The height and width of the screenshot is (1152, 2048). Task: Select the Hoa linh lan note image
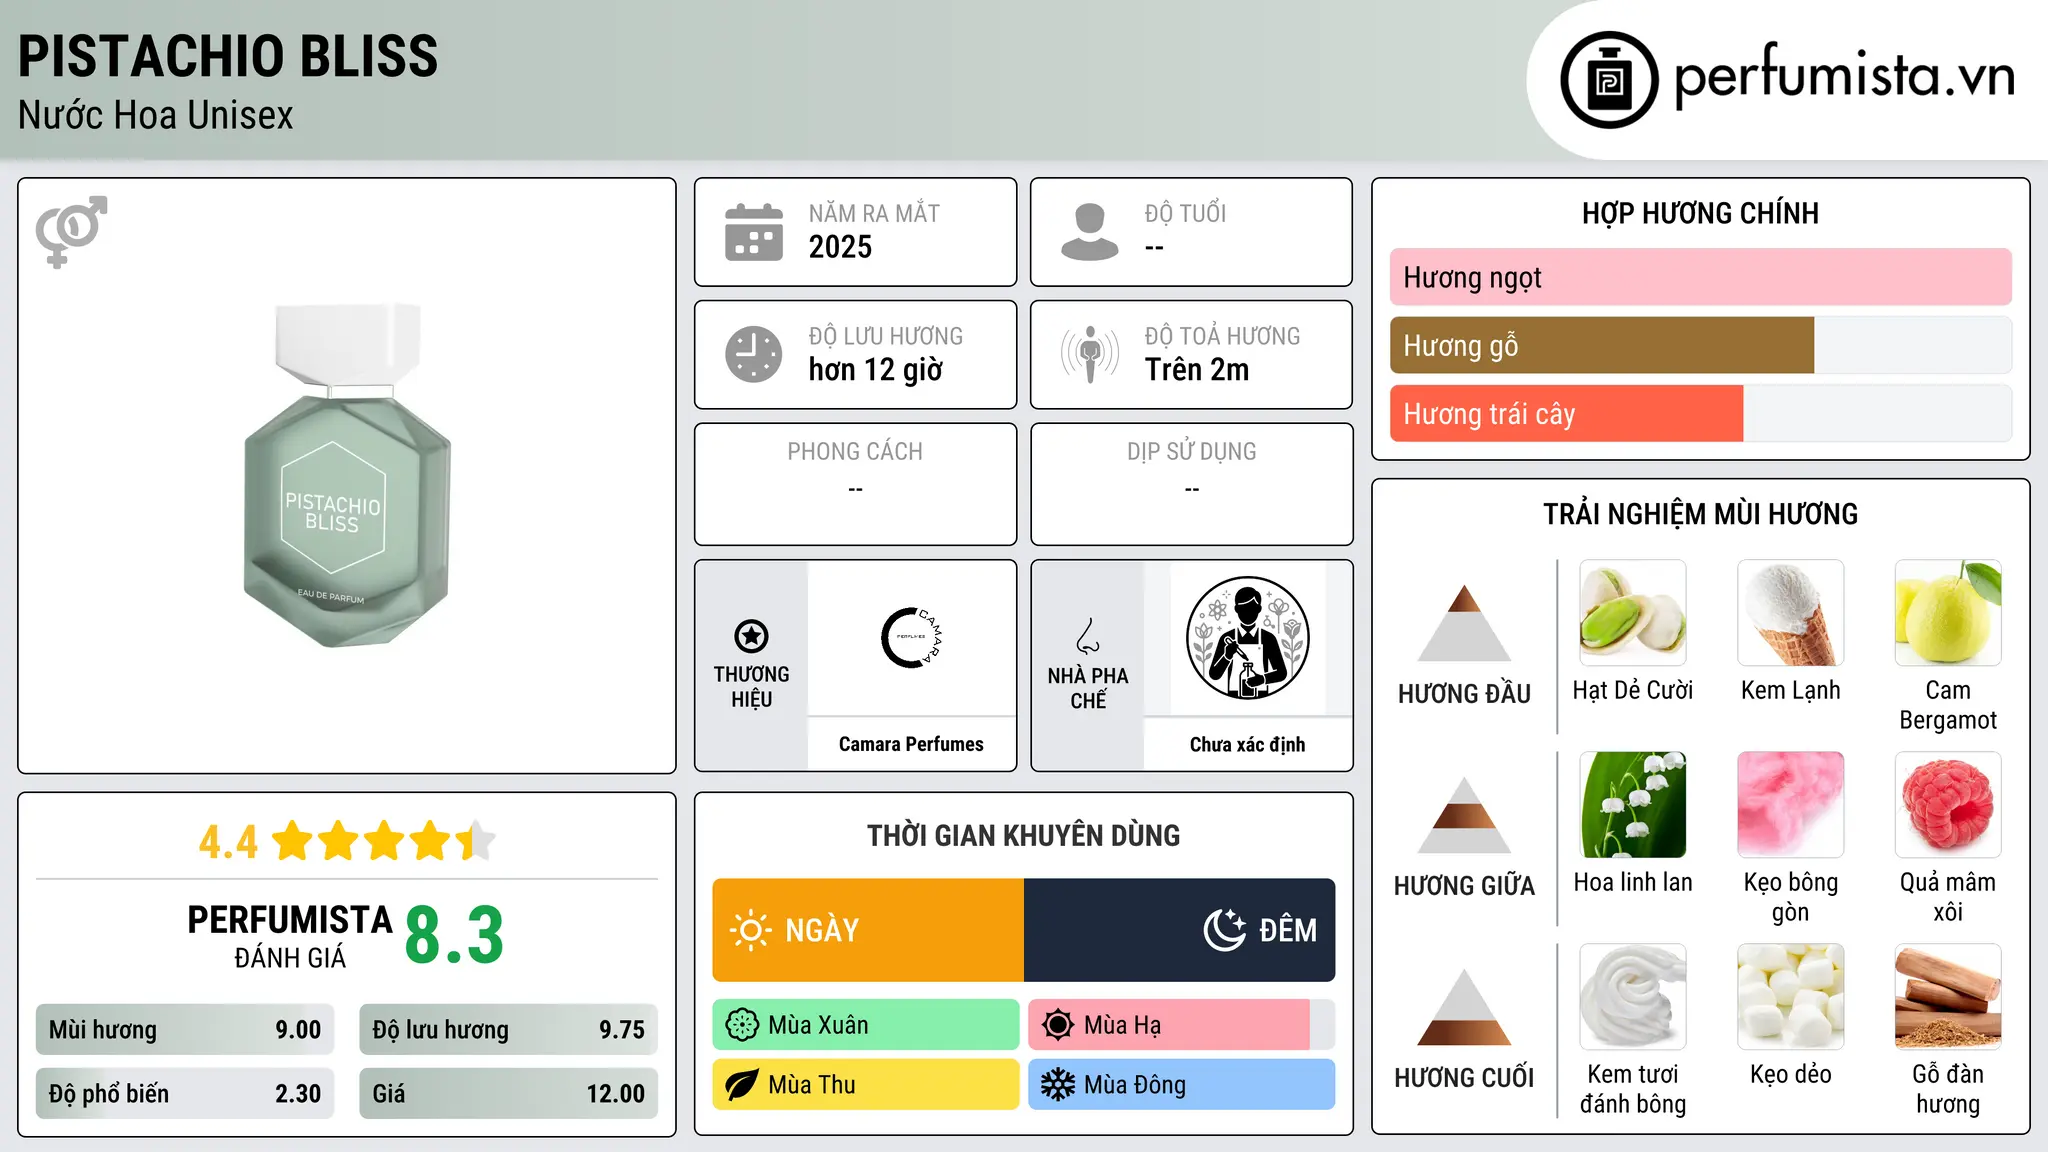[x=1633, y=805]
